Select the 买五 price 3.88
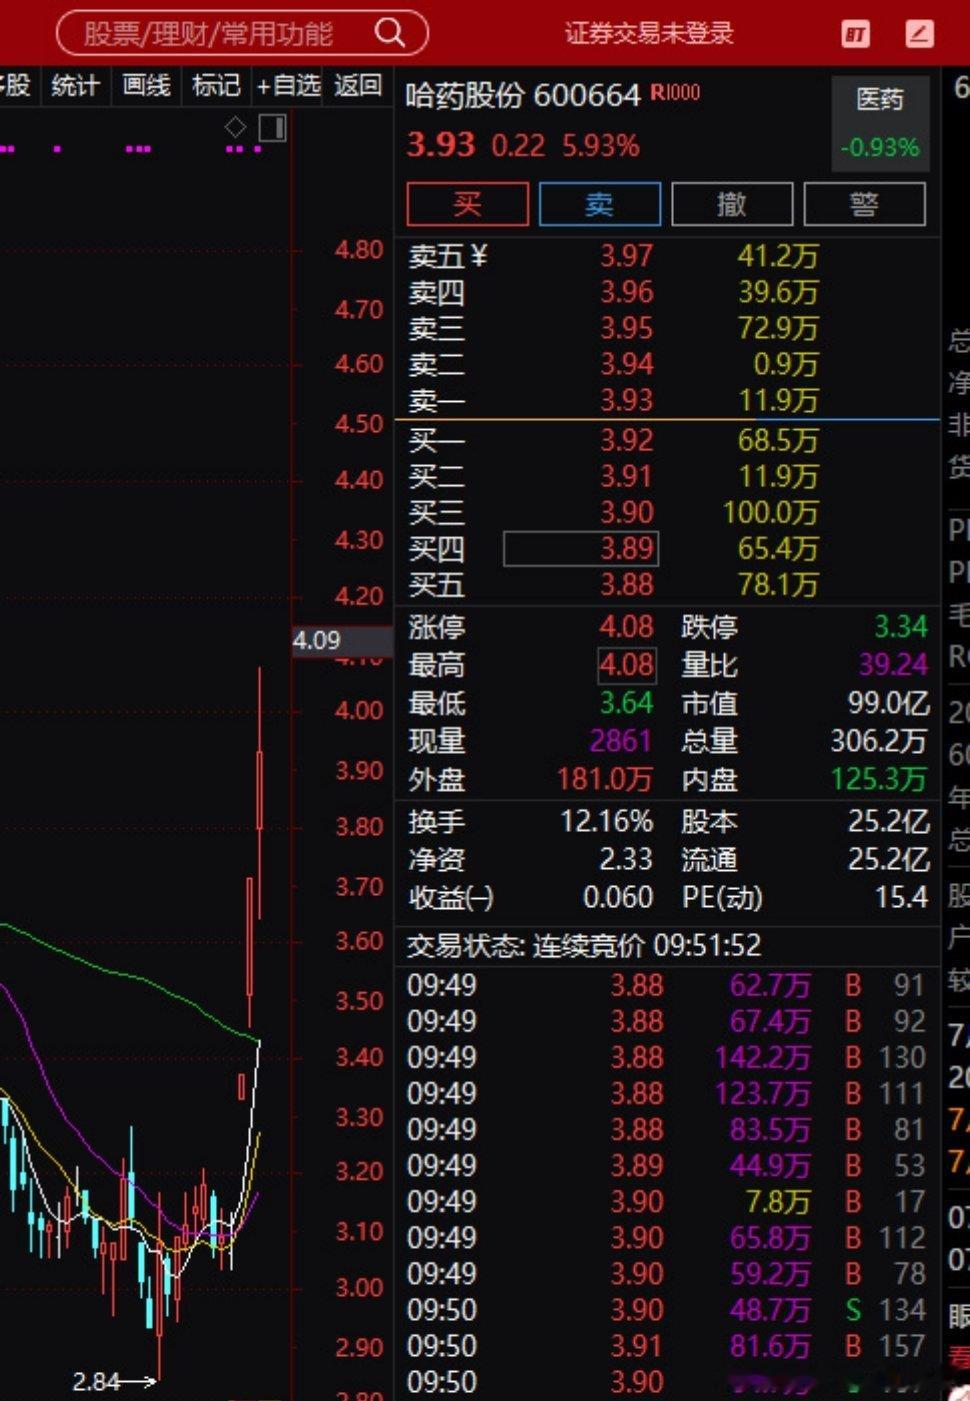The height and width of the screenshot is (1401, 970). click(626, 584)
